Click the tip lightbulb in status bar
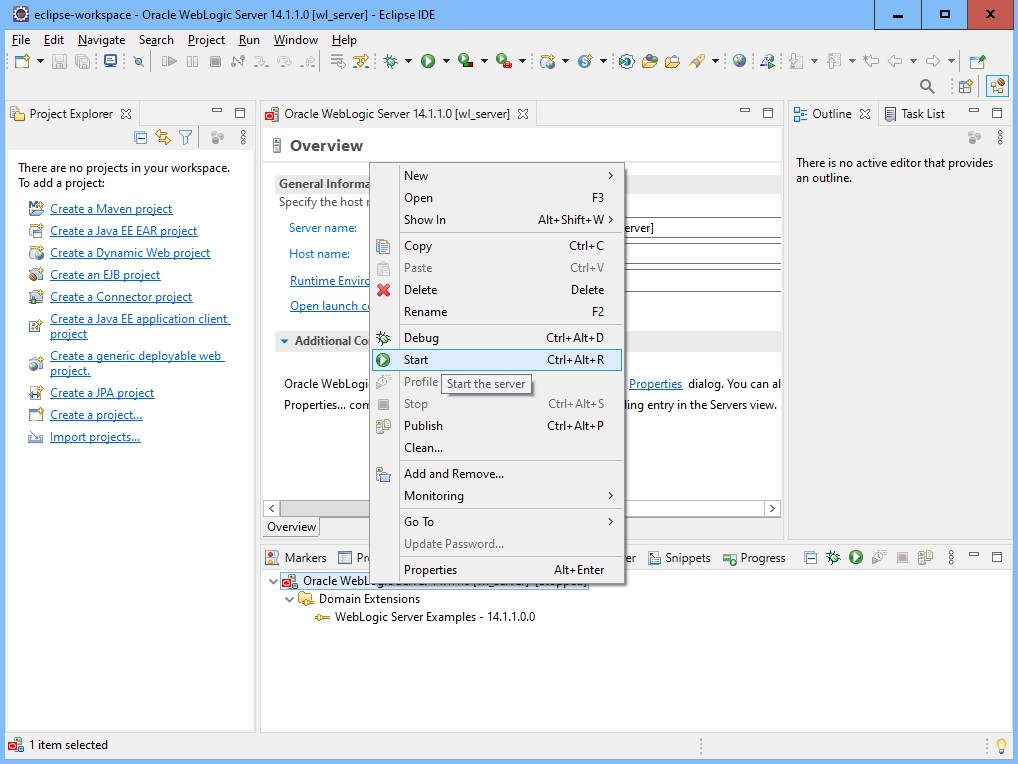The image size is (1018, 764). [x=1001, y=745]
